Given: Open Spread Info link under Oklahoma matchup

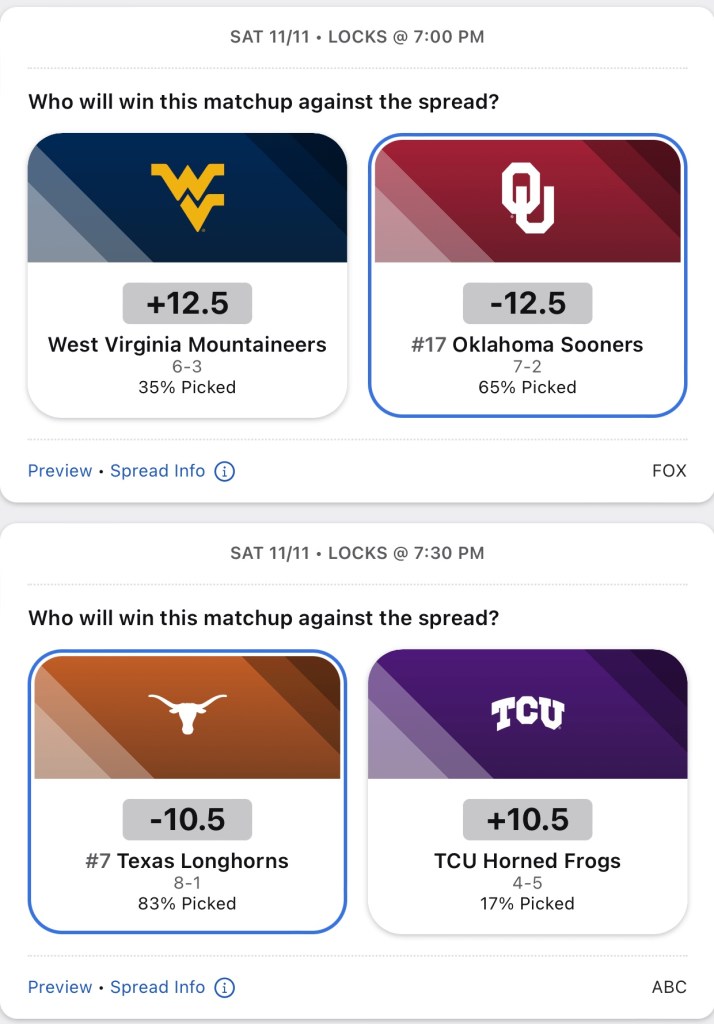Looking at the screenshot, I should pos(158,470).
